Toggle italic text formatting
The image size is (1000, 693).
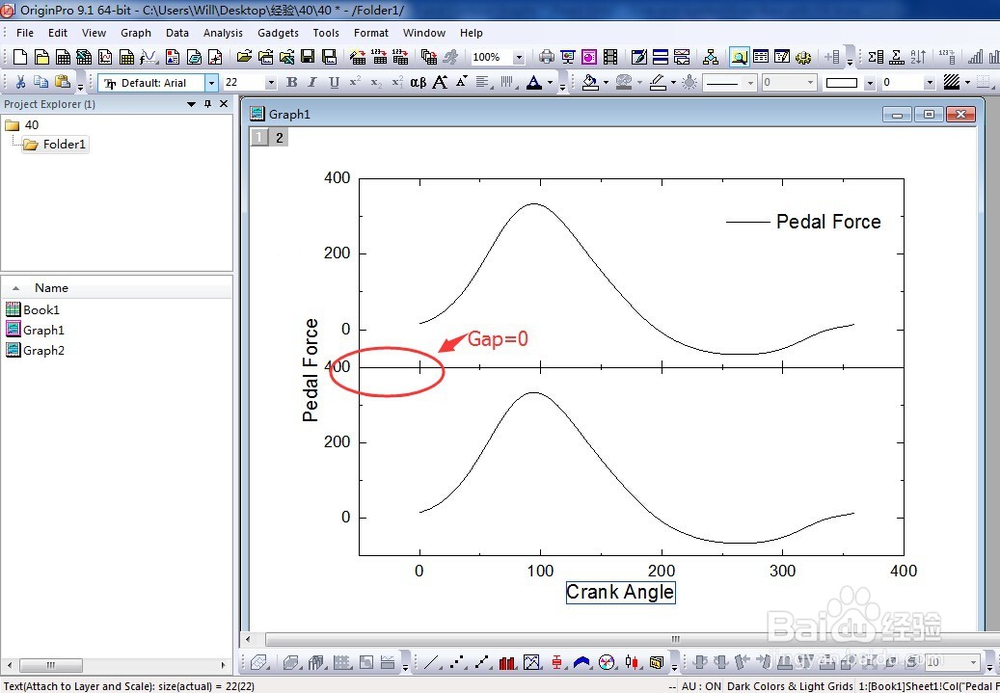pyautogui.click(x=312, y=82)
